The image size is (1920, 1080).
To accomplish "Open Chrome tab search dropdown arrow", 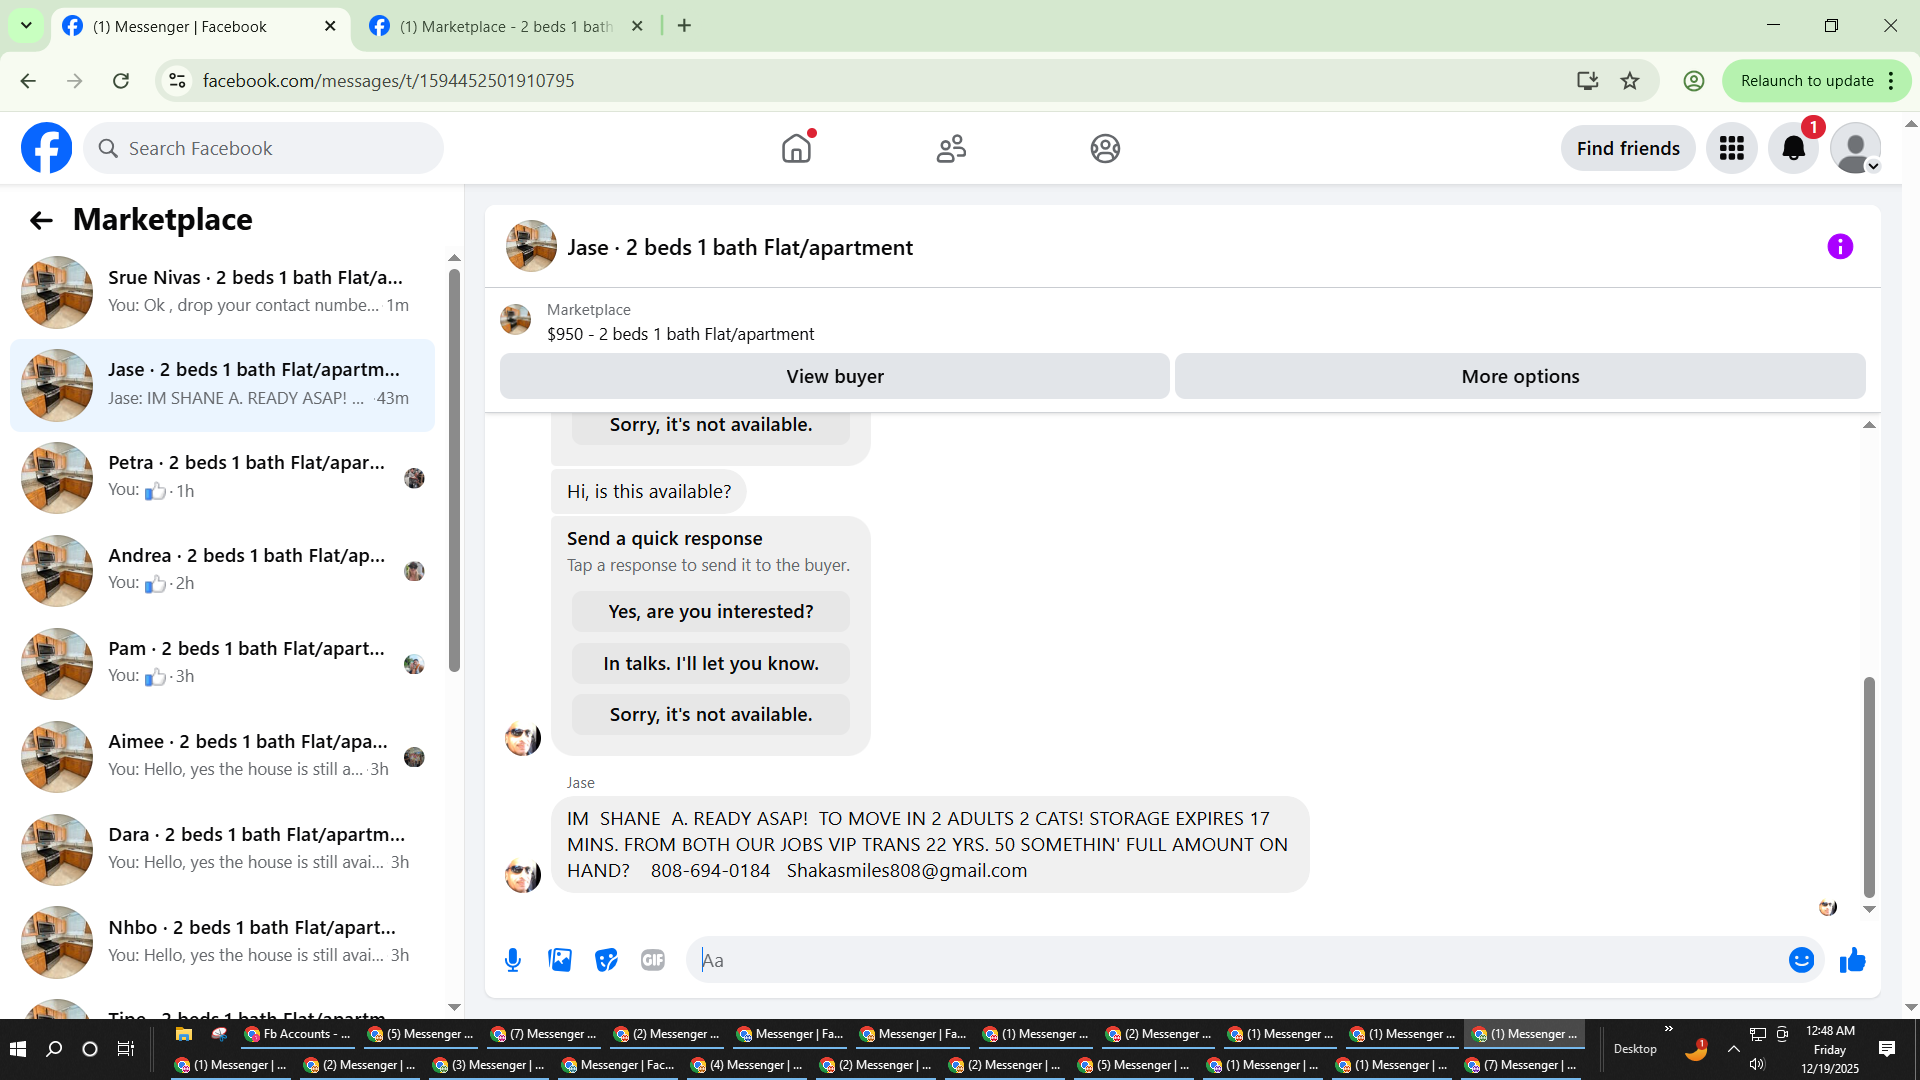I will coord(26,26).
